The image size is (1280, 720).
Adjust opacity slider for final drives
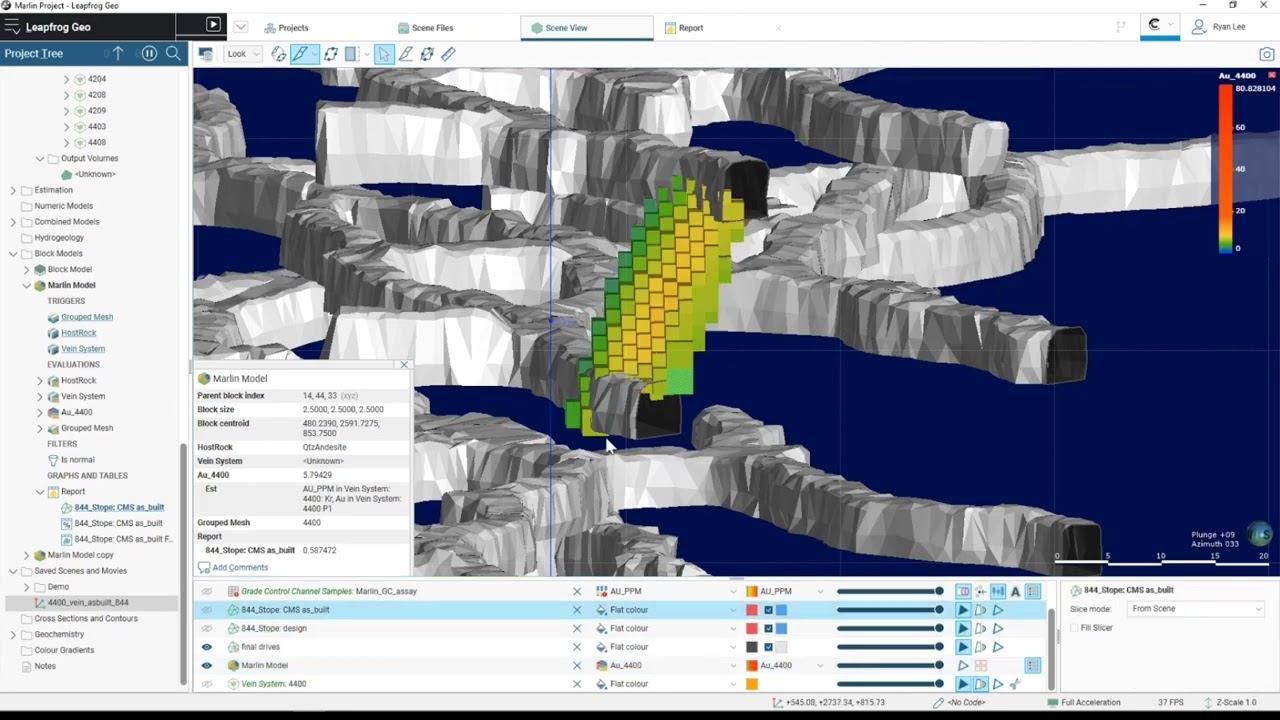click(890, 647)
